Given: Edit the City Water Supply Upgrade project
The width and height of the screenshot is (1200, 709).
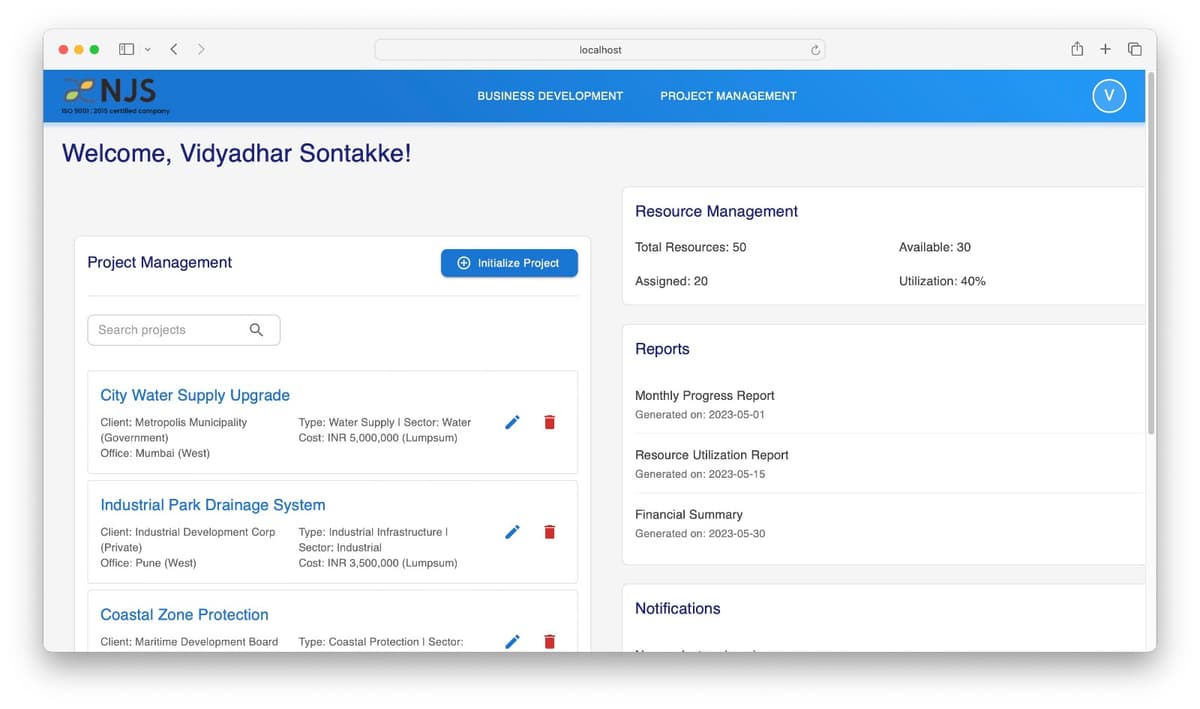Looking at the screenshot, I should [x=512, y=422].
